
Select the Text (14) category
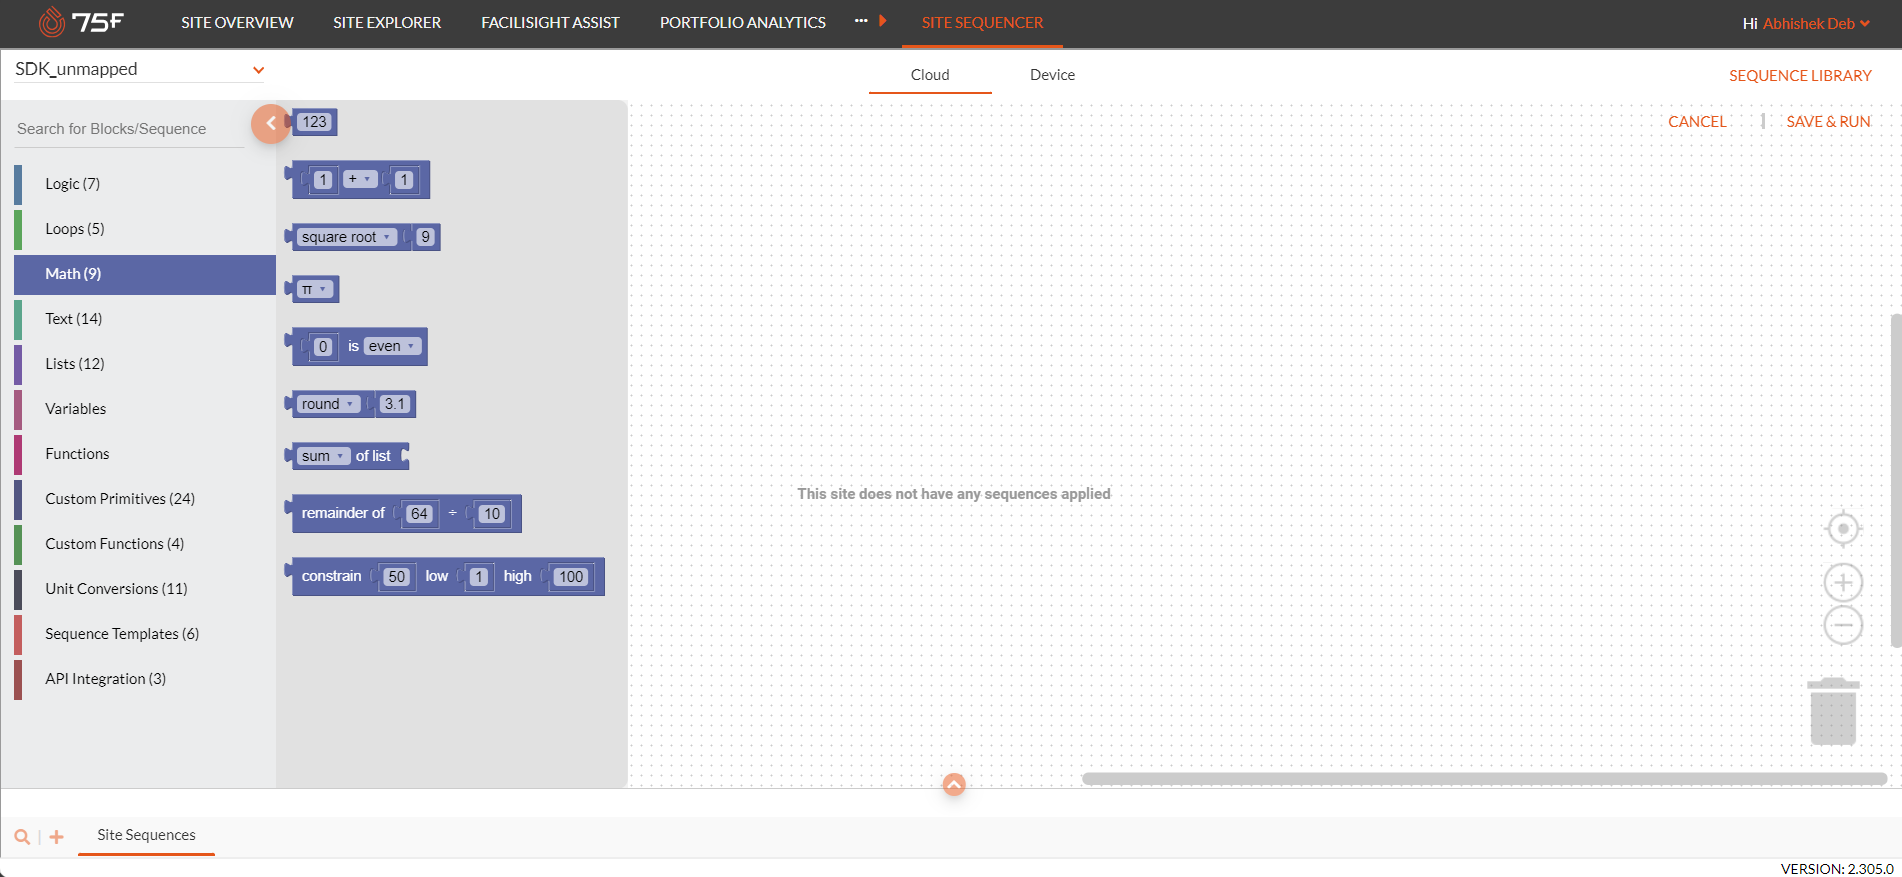point(145,319)
